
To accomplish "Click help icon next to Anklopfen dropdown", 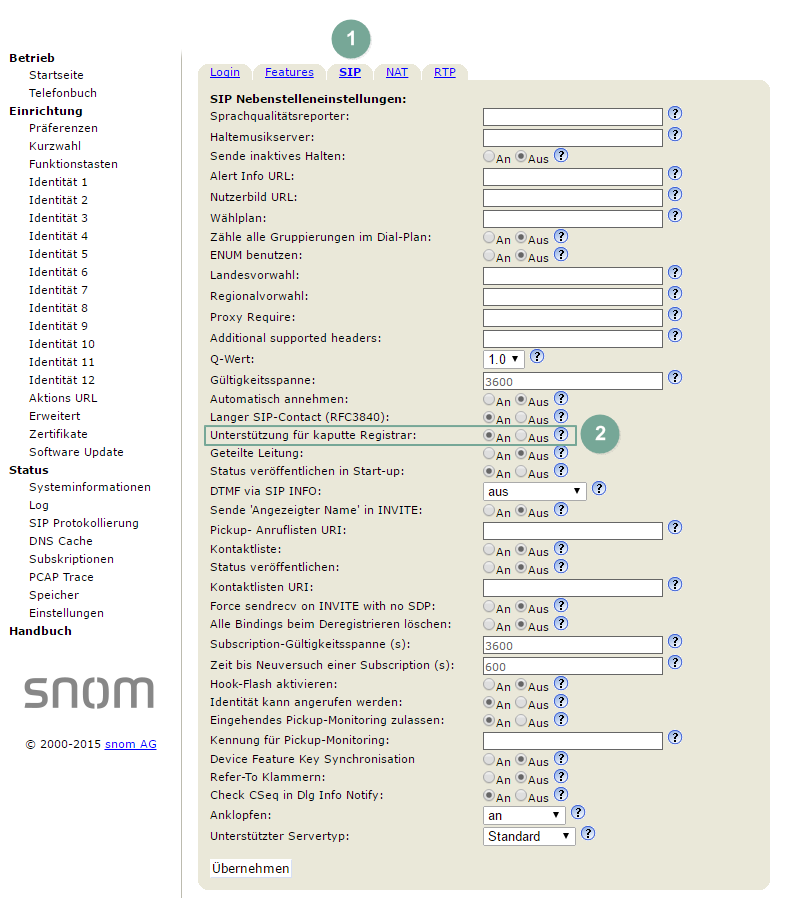I will [577, 813].
